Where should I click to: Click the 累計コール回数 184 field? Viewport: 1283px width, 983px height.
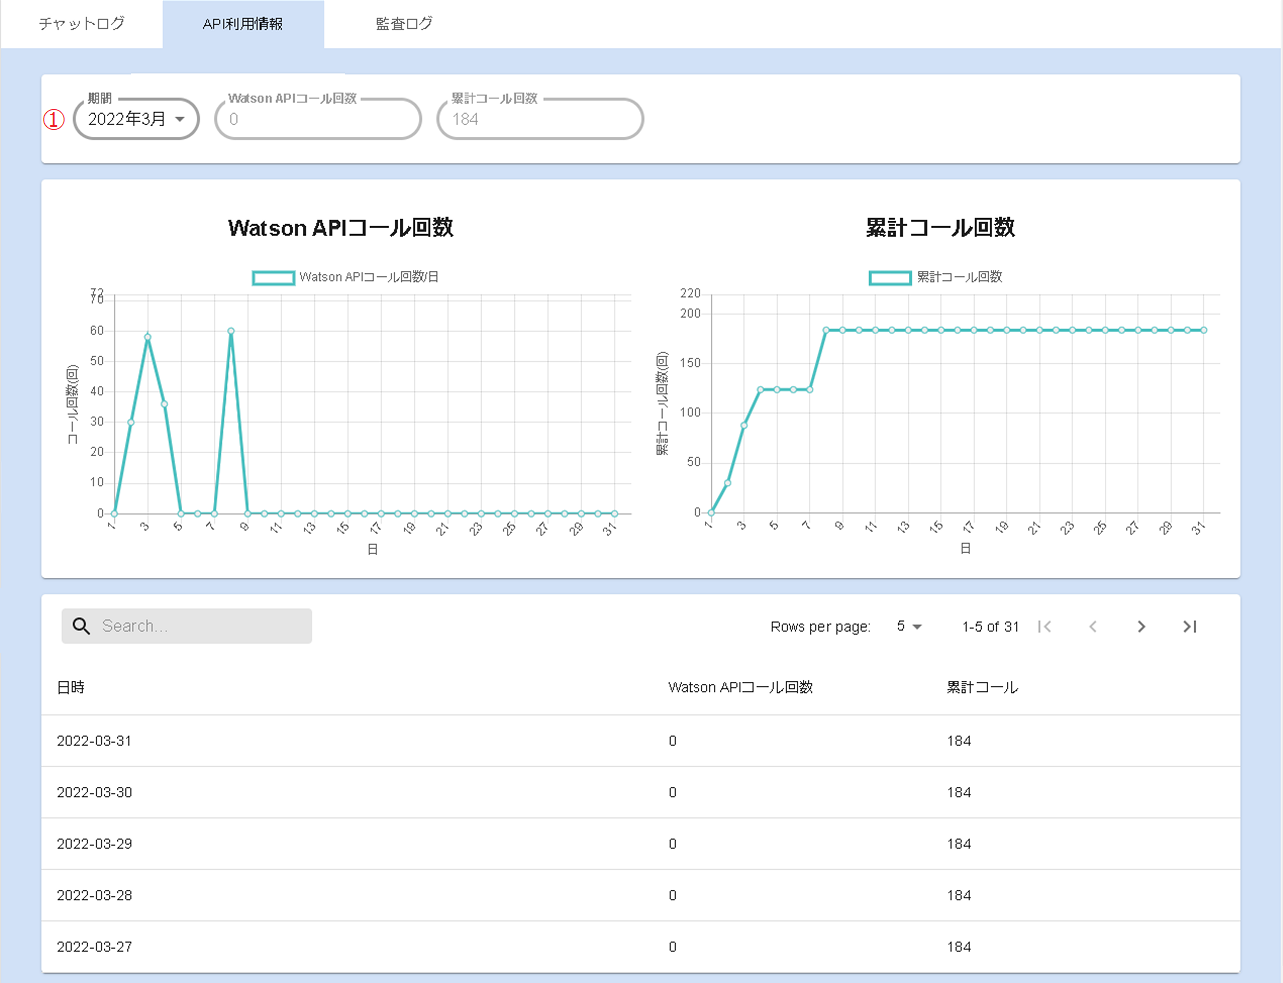pyautogui.click(x=540, y=119)
